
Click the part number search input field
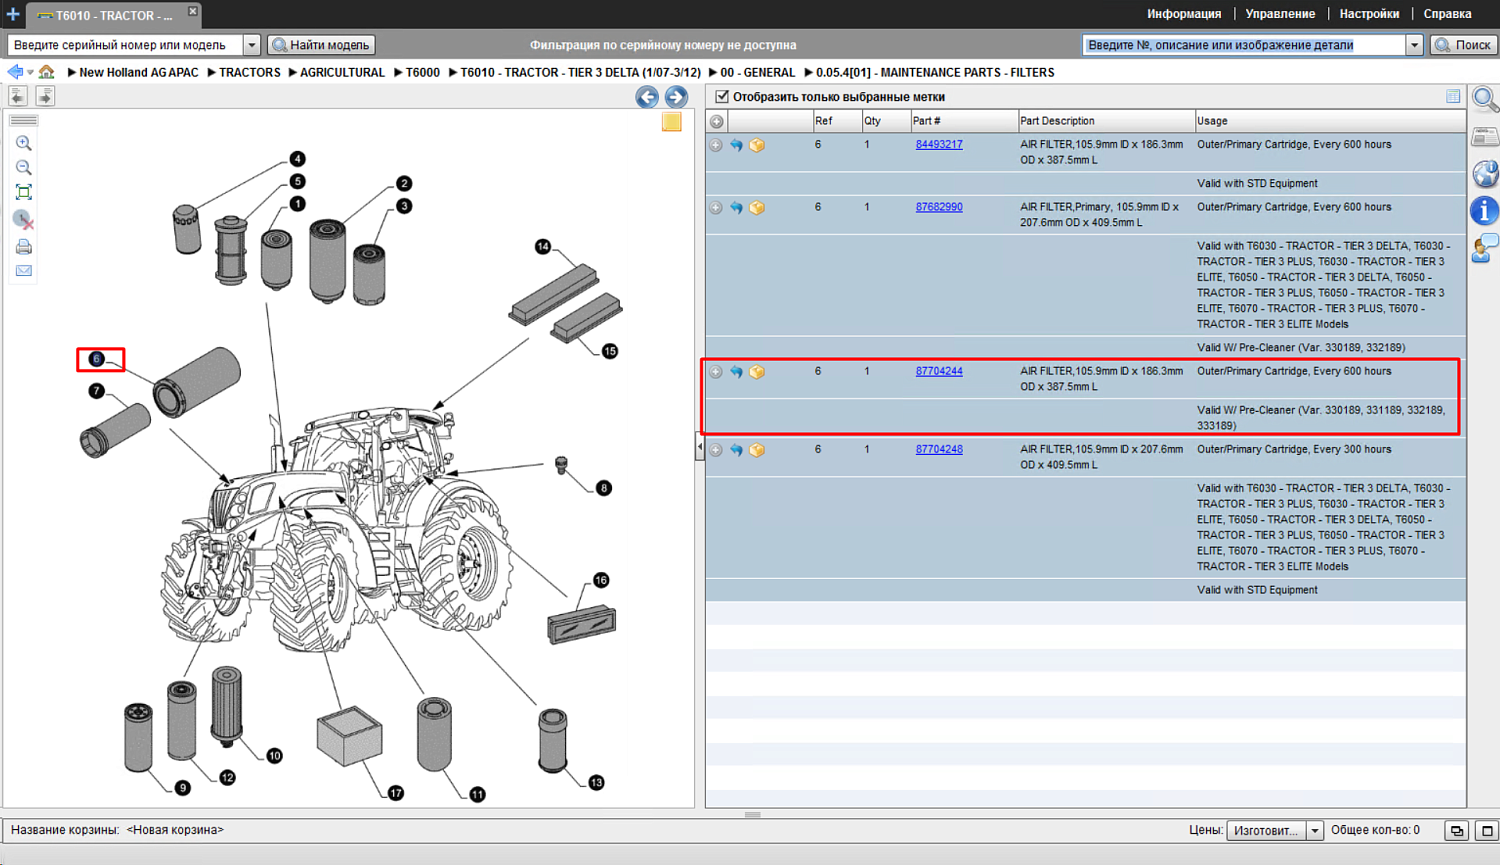click(1244, 45)
